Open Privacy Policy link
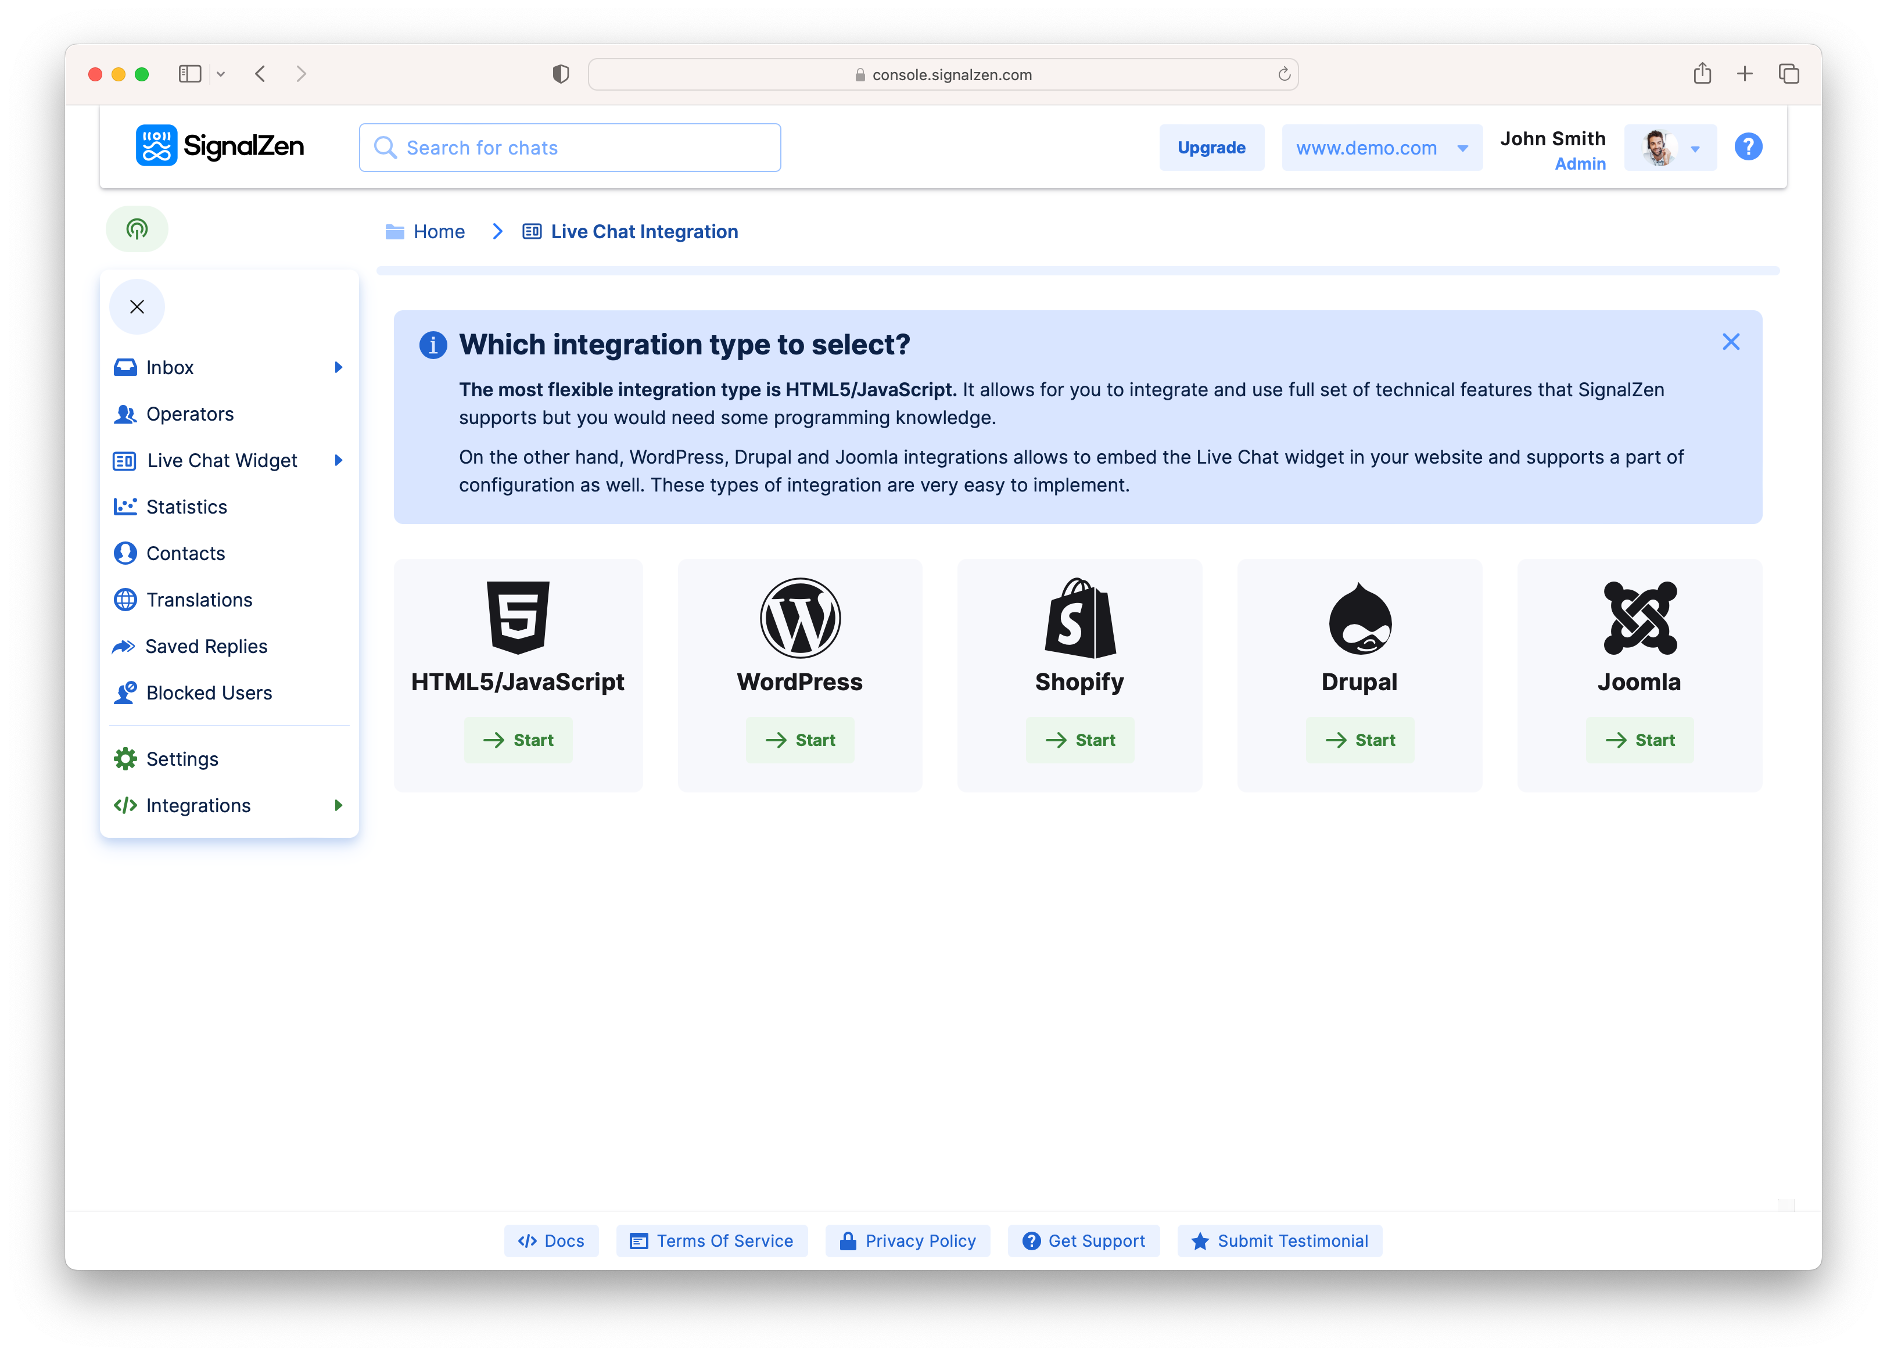 click(x=908, y=1241)
